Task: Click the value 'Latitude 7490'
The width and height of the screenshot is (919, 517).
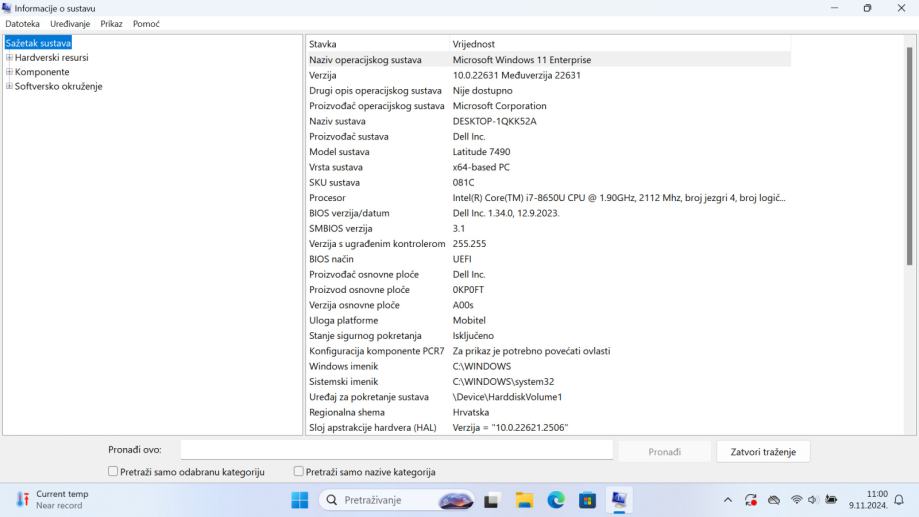Action: pos(481,152)
